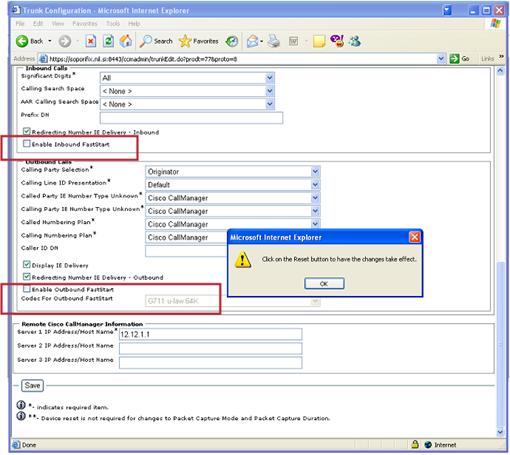
Task: Refresh the page with green arrows icon
Action: [x=108, y=41]
